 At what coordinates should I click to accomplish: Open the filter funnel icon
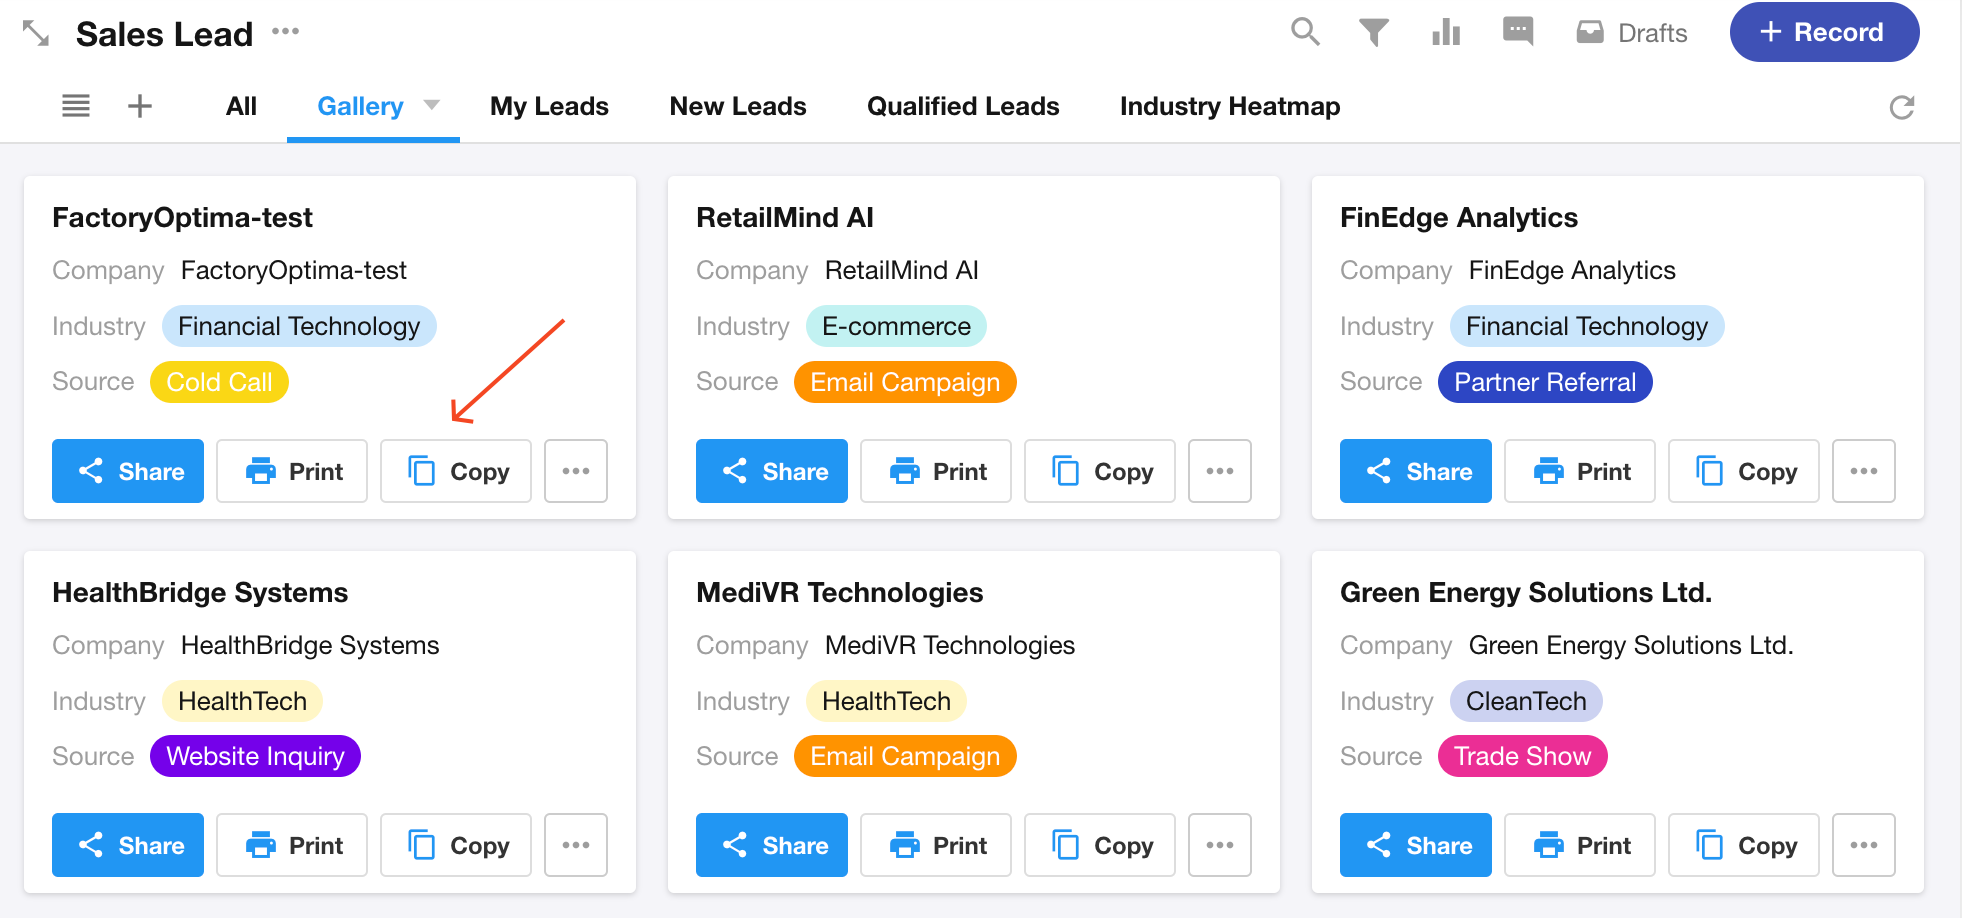tap(1374, 33)
